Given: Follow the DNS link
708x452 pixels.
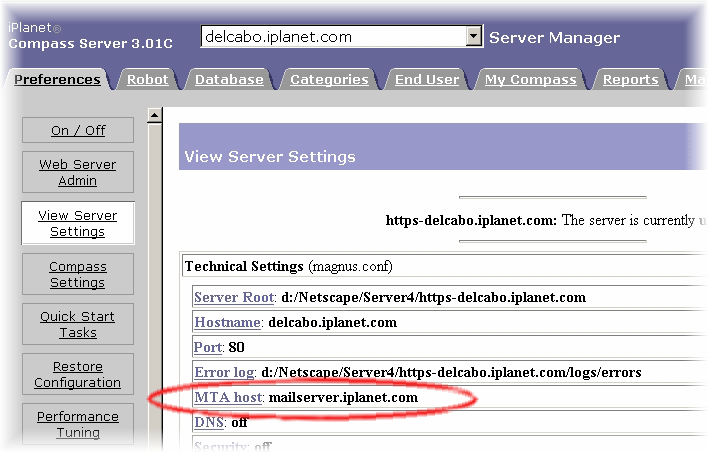Looking at the screenshot, I should point(209,422).
